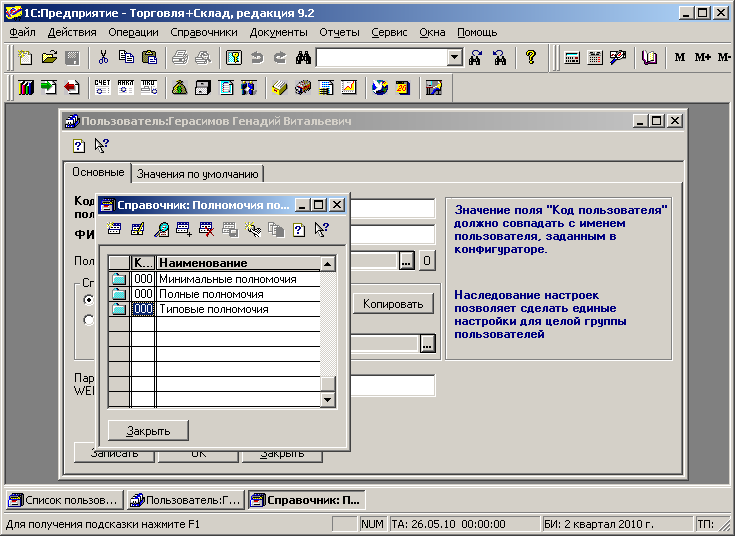735x536 pixels.
Task: Click description question page icon in Справочник toolbar
Action: coord(299,229)
